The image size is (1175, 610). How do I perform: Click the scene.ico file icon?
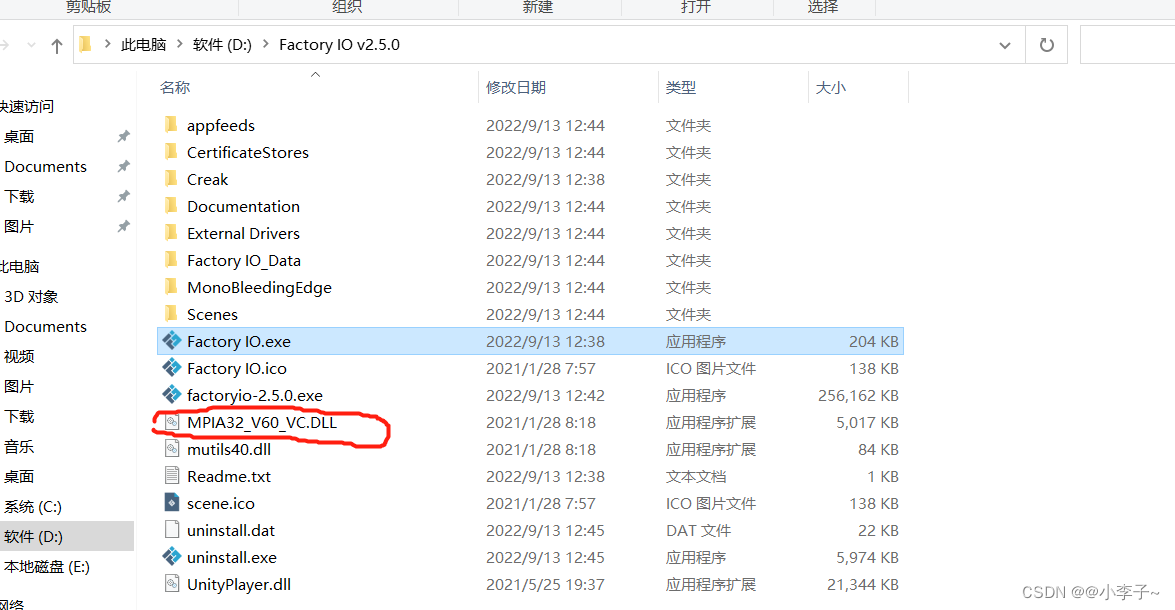click(x=172, y=503)
